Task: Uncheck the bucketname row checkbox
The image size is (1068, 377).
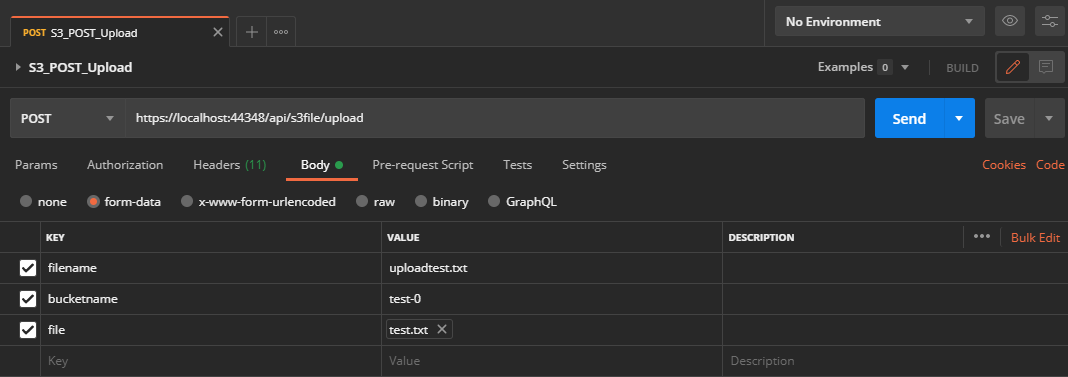Action: (28, 299)
